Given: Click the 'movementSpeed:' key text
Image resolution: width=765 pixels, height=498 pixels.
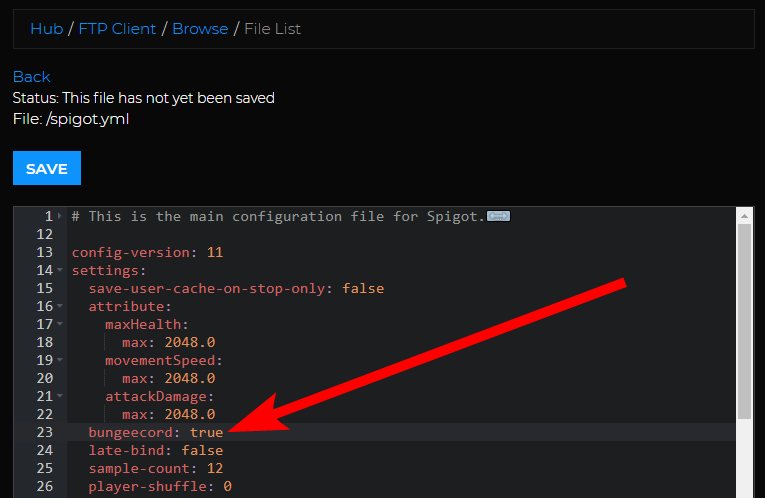Looking at the screenshot, I should 164,360.
